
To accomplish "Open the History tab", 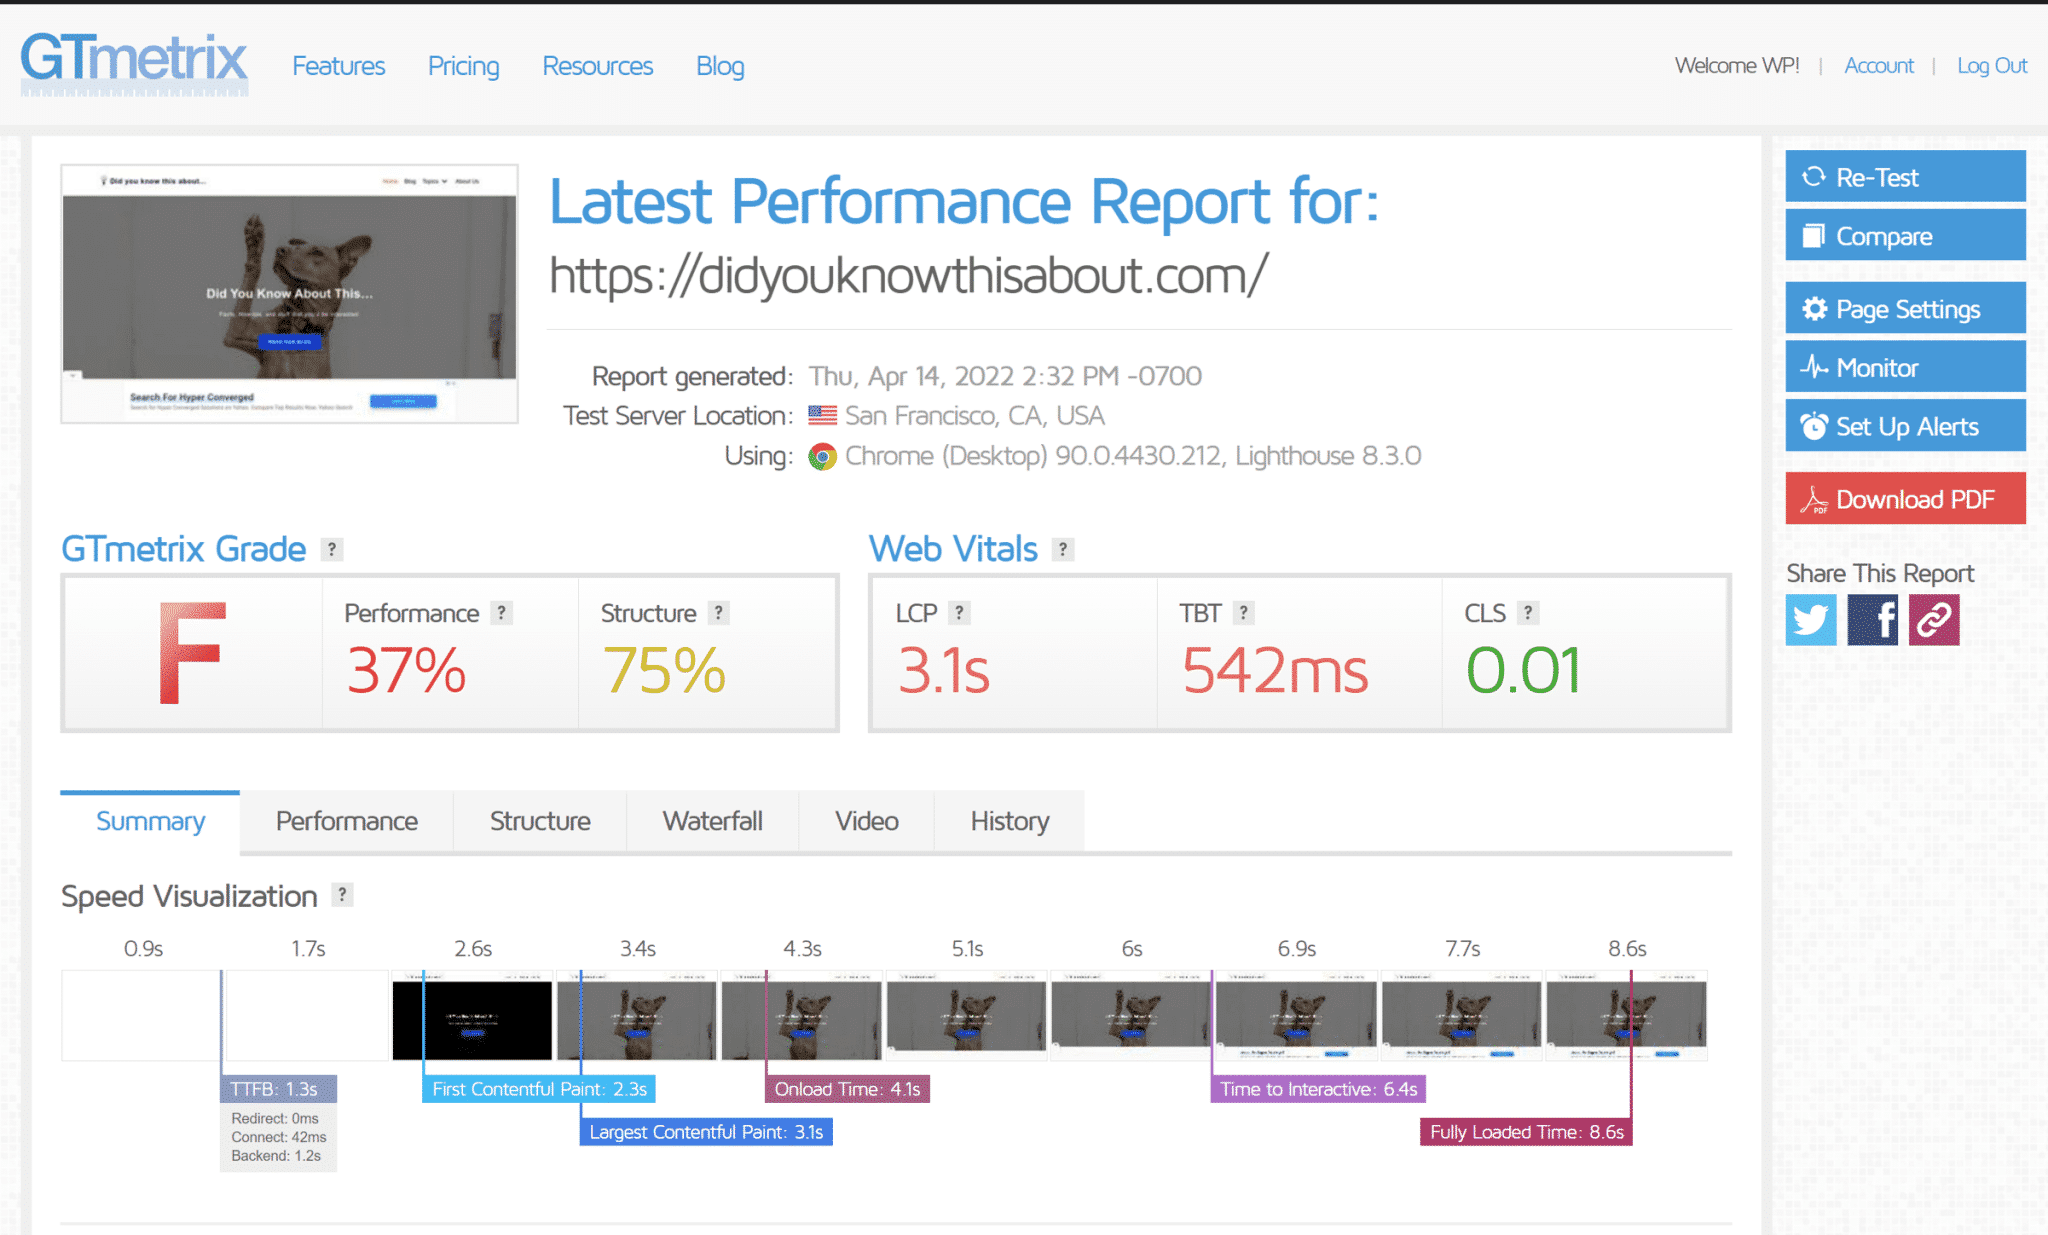I will pyautogui.click(x=1008, y=821).
